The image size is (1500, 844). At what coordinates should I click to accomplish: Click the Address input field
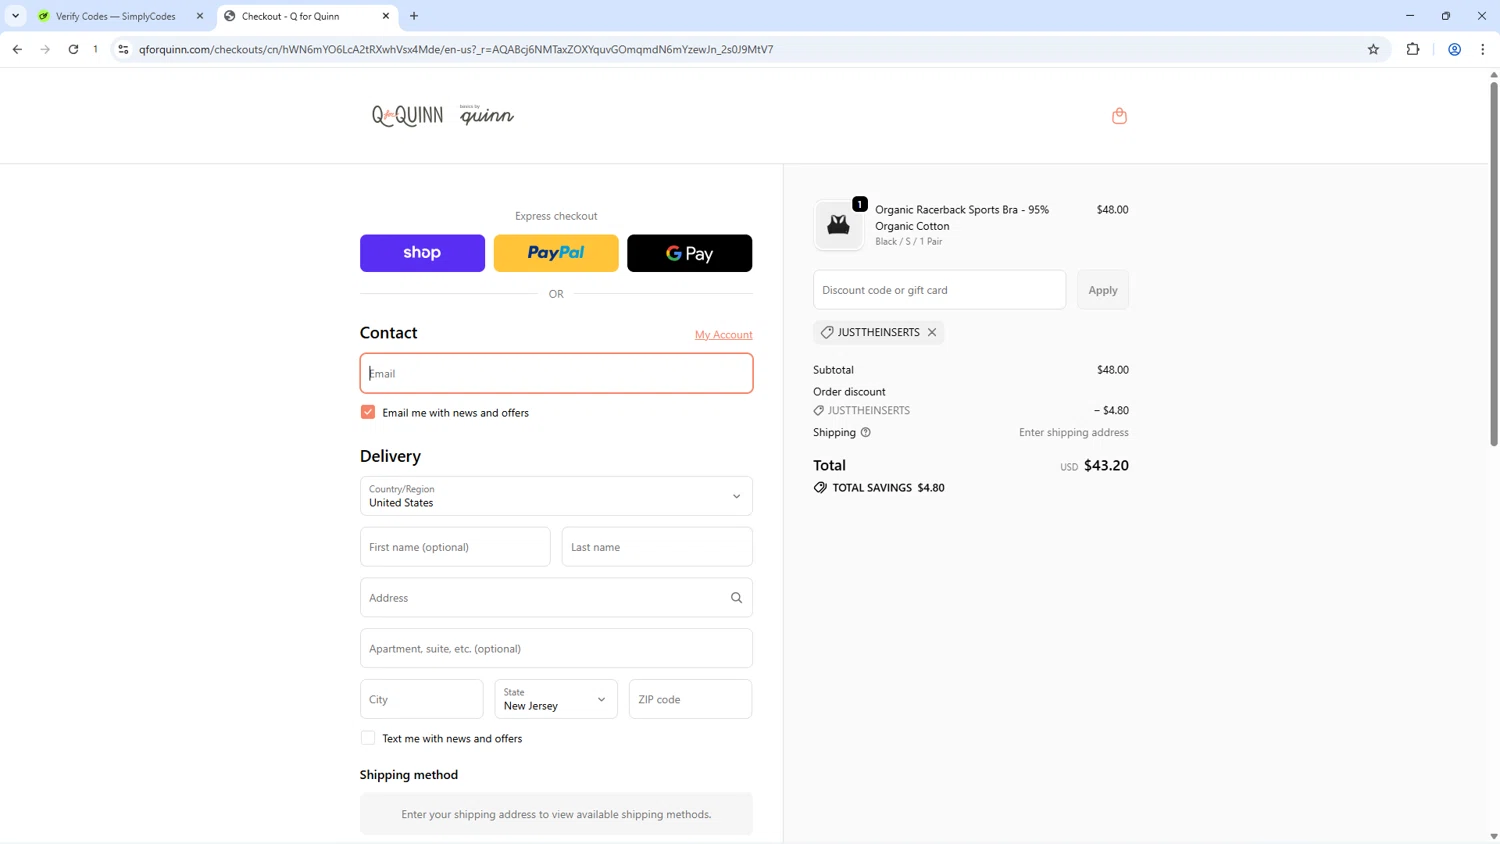(556, 598)
